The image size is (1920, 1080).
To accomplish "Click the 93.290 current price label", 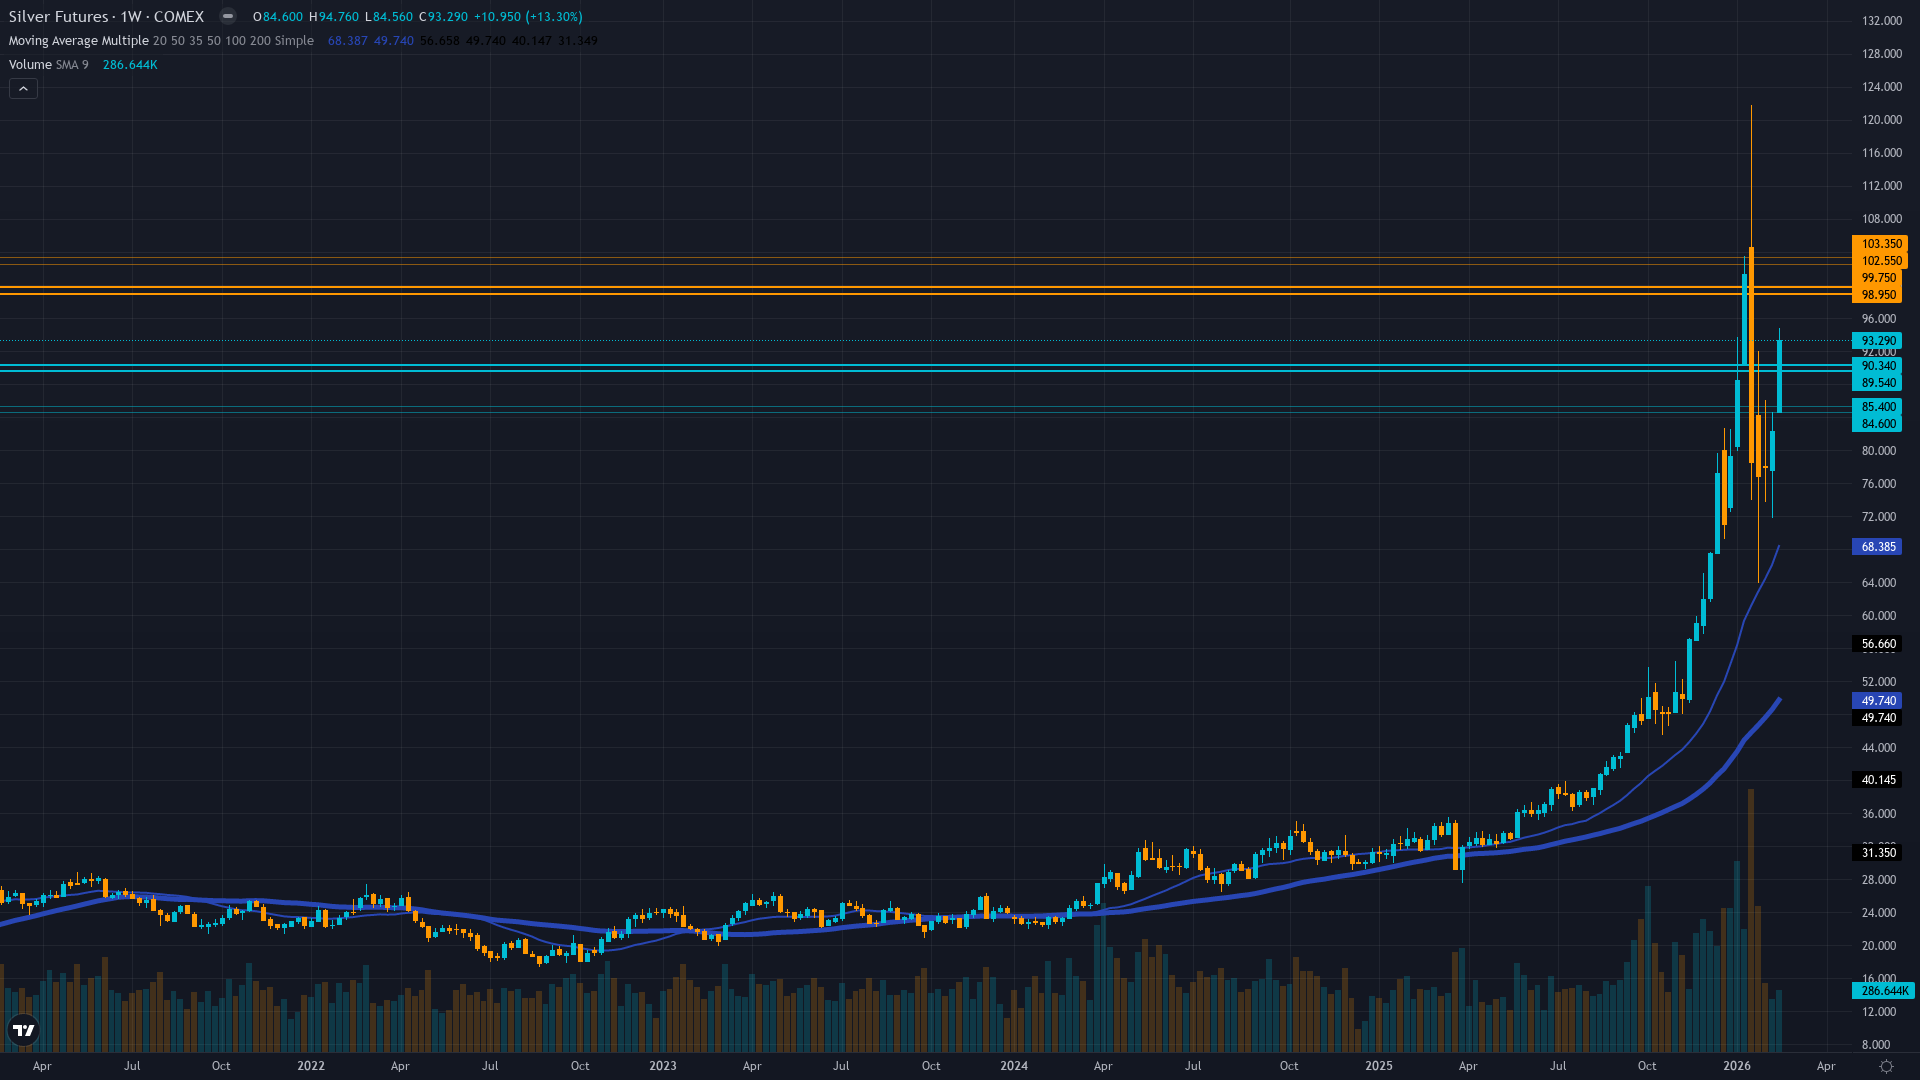I will pyautogui.click(x=1878, y=341).
